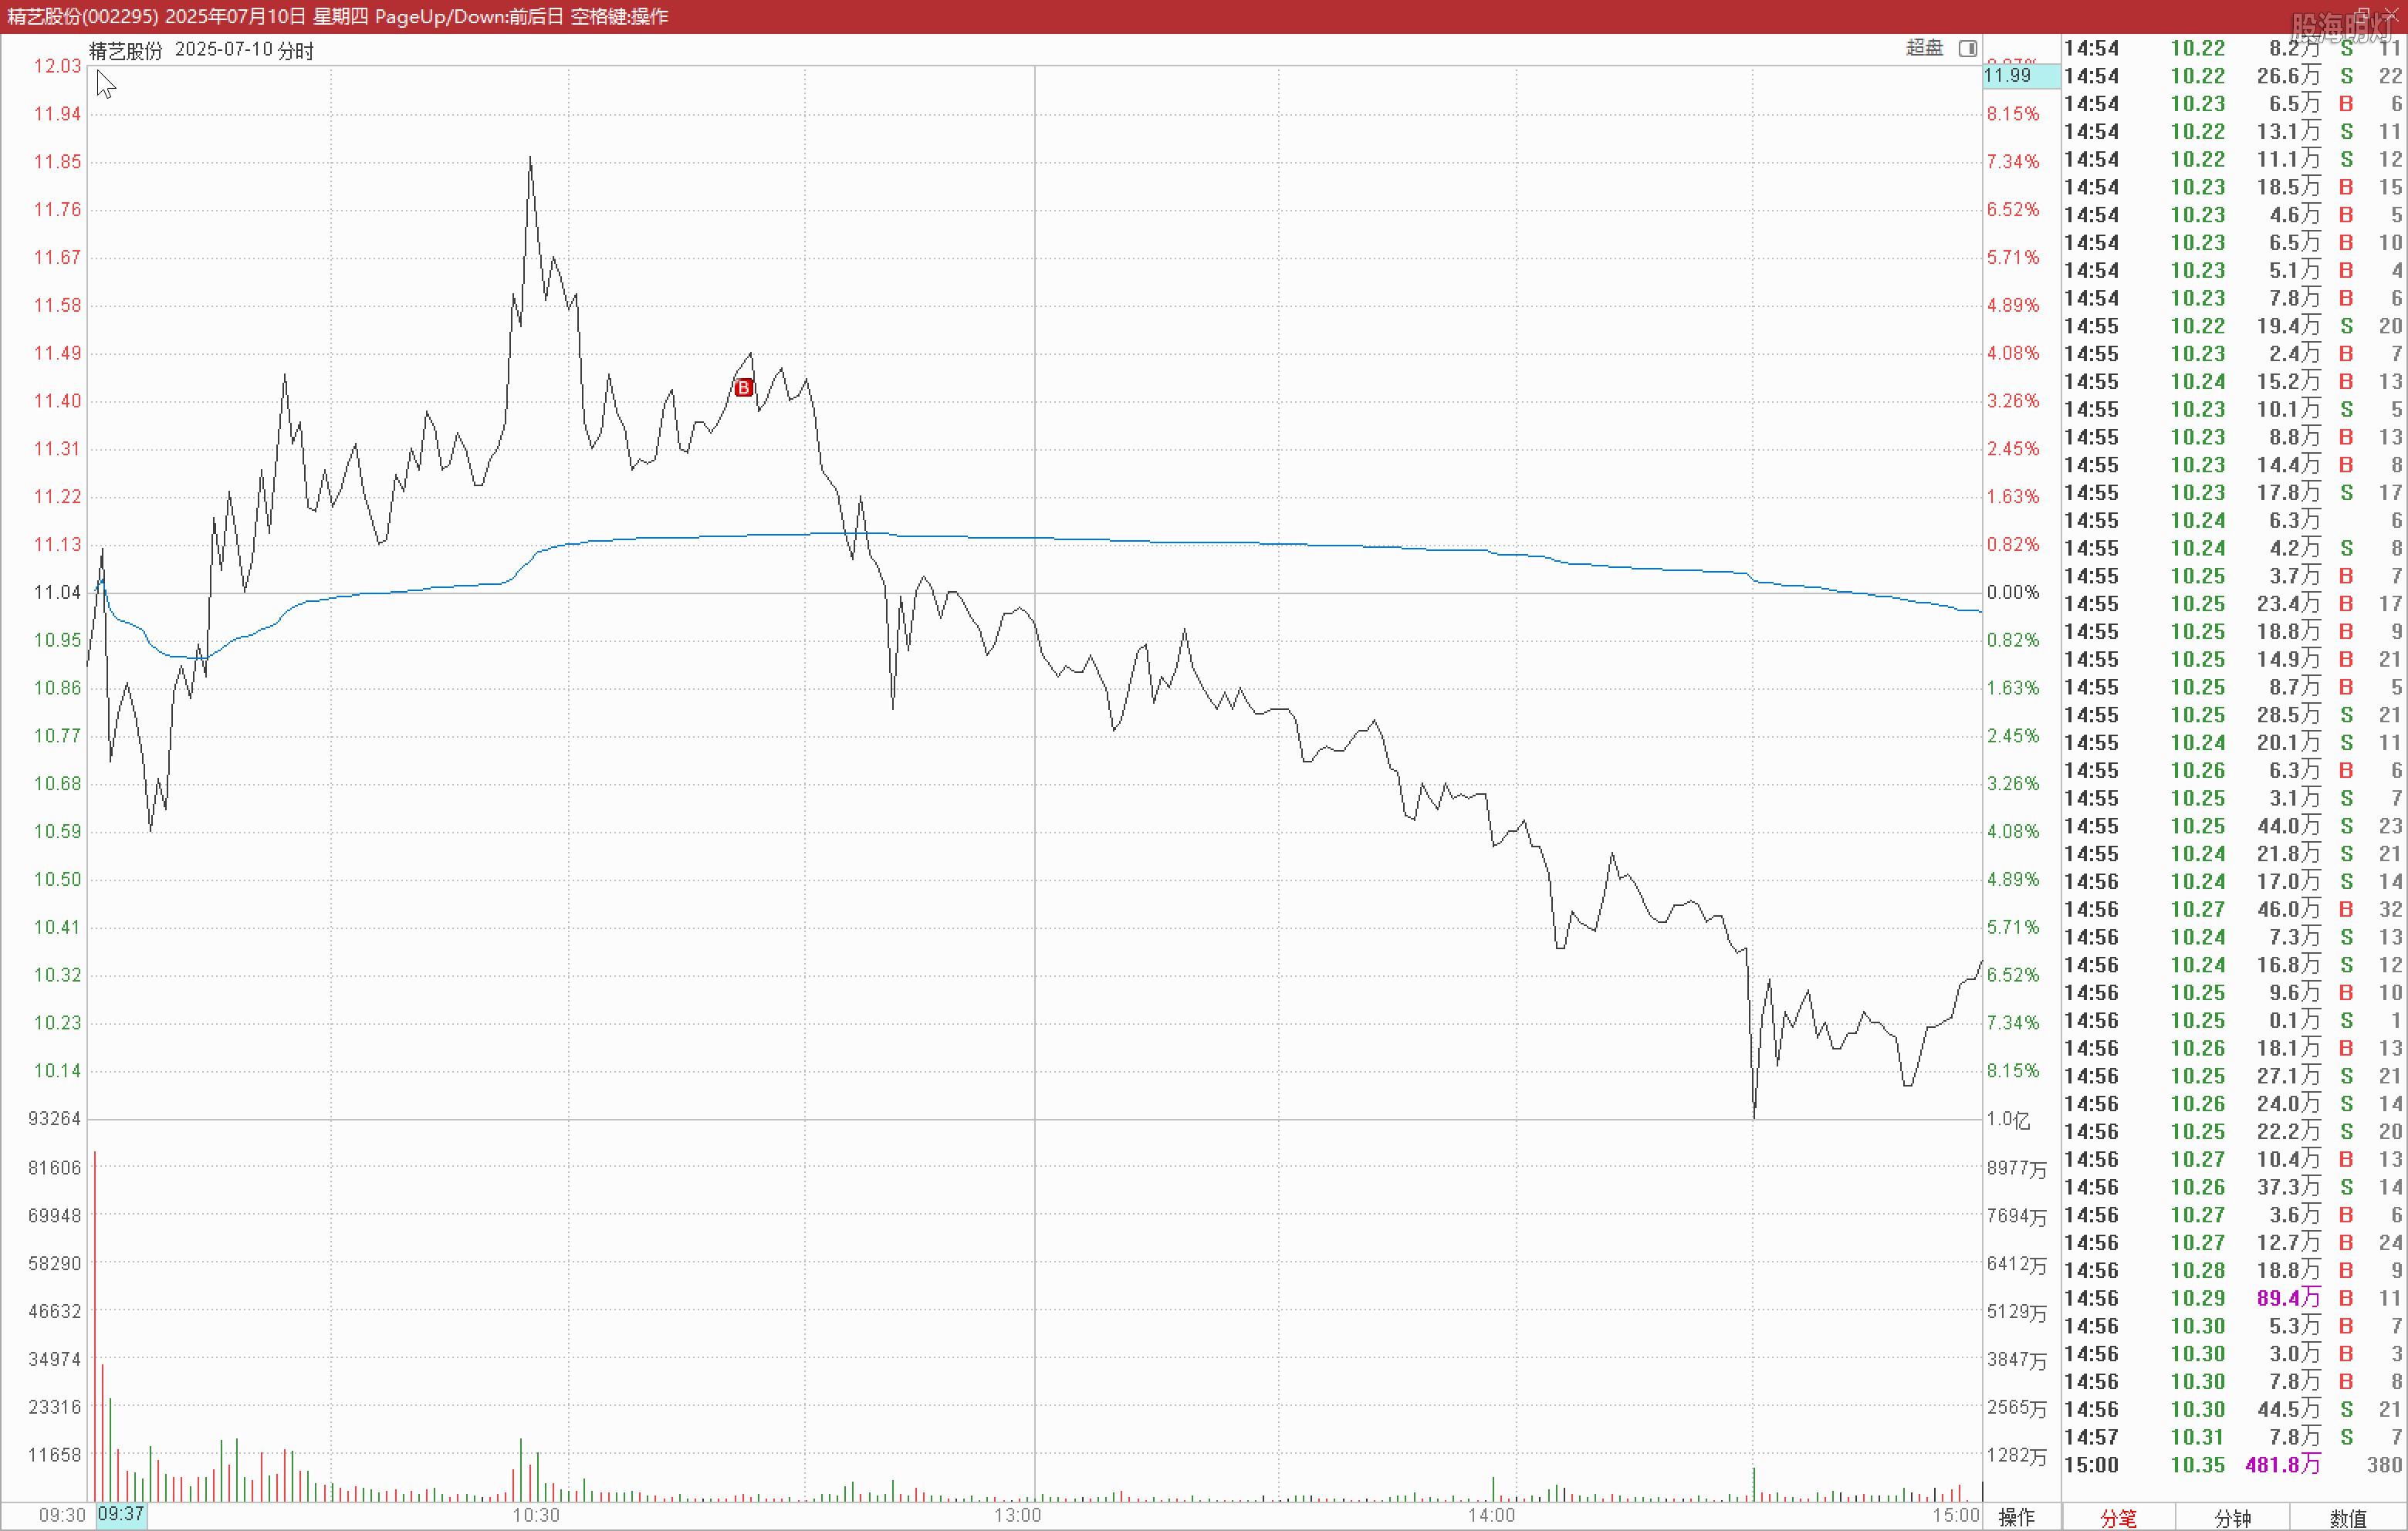Click the 10.14 price axis label
Viewport: 2408px width, 1531px height.
coord(57,1070)
